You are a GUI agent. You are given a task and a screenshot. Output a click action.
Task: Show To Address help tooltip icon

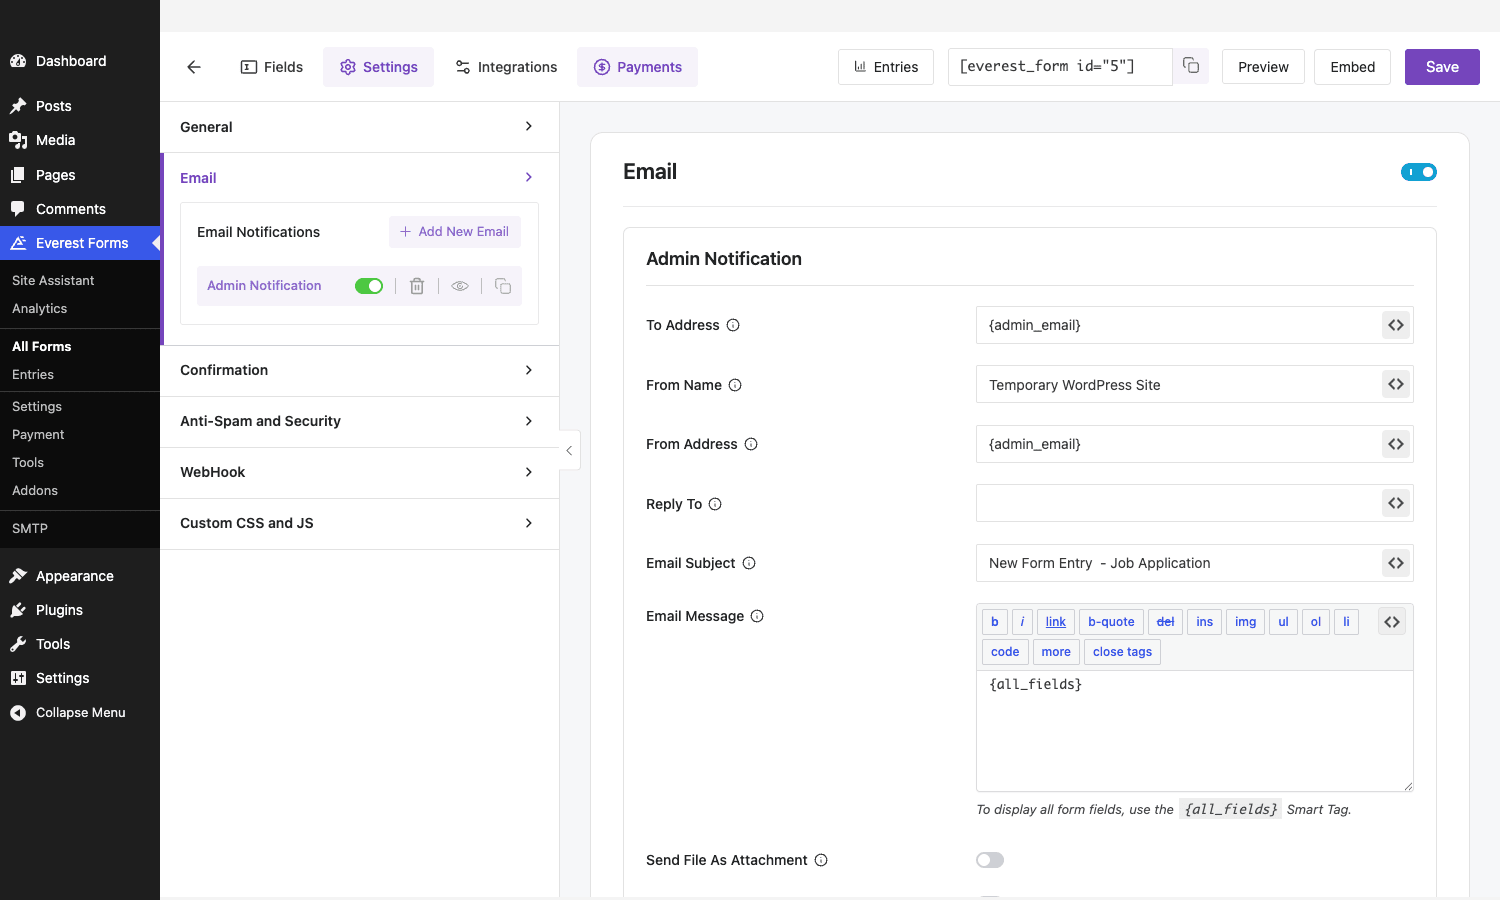[x=733, y=325]
